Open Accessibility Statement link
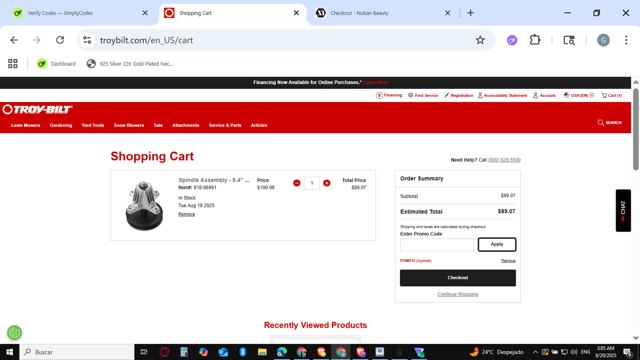Viewport: 640px width, 360px height. coord(502,95)
